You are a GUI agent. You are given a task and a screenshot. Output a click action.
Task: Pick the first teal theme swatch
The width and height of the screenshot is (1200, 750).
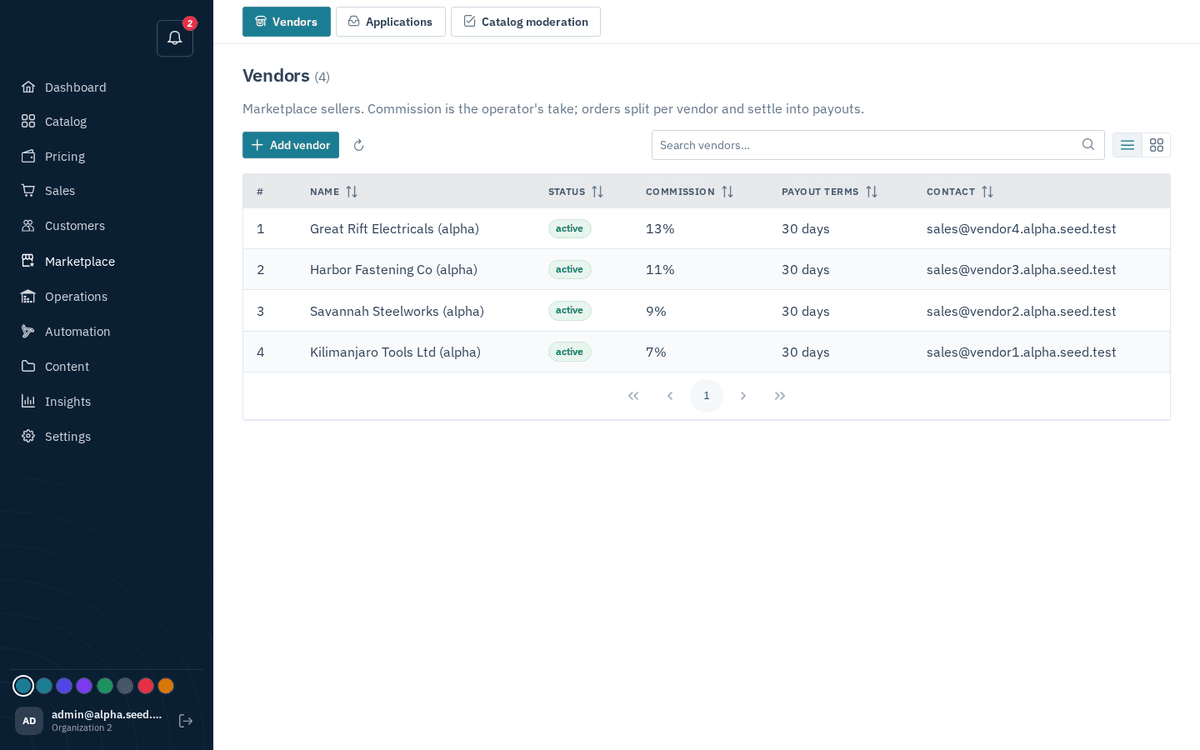click(x=23, y=686)
